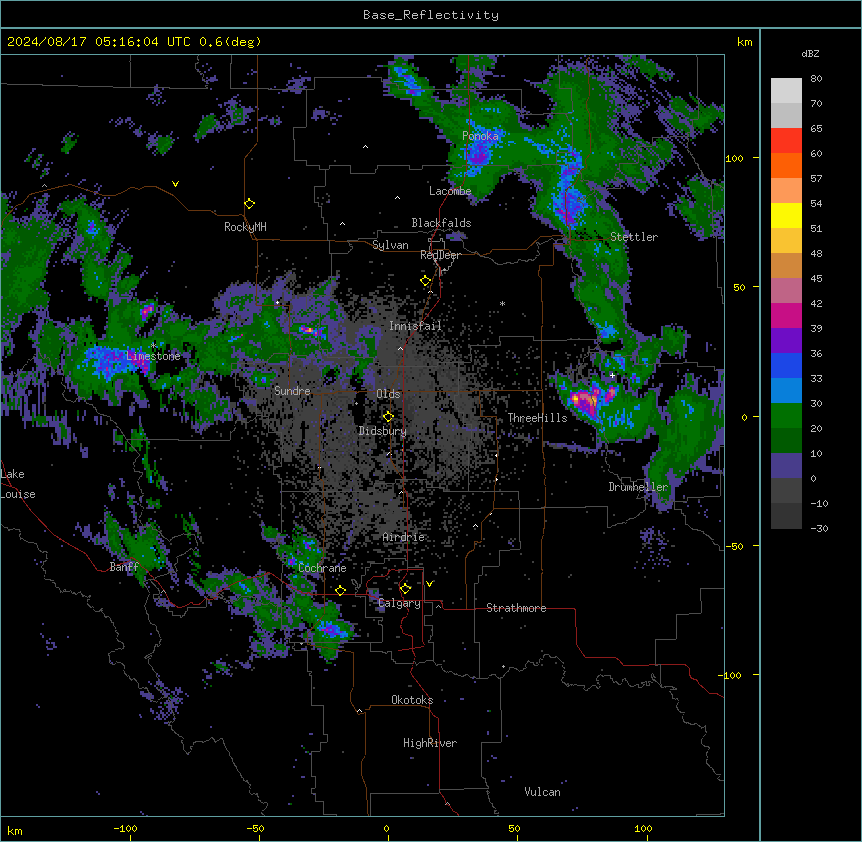The height and width of the screenshot is (842, 862).
Task: Choose the green 30-20 dBZ legend swatch
Action: point(786,416)
